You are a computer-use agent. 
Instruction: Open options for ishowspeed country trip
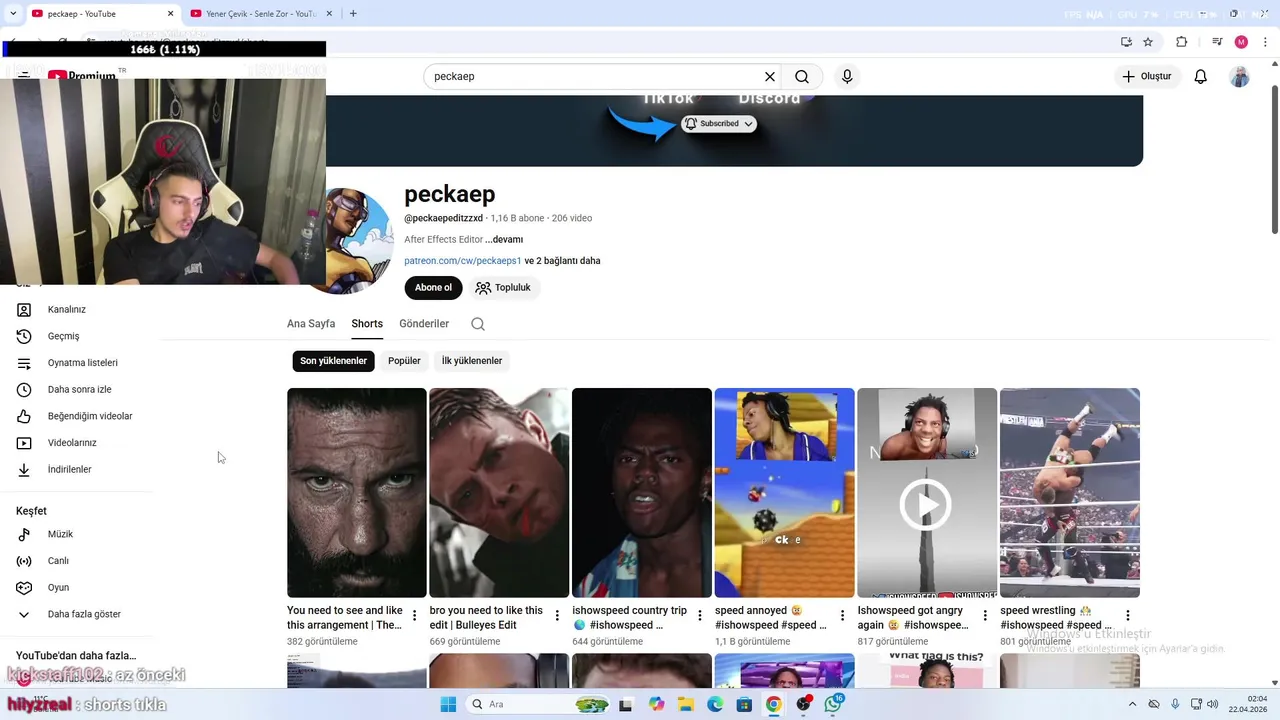pyautogui.click(x=700, y=616)
